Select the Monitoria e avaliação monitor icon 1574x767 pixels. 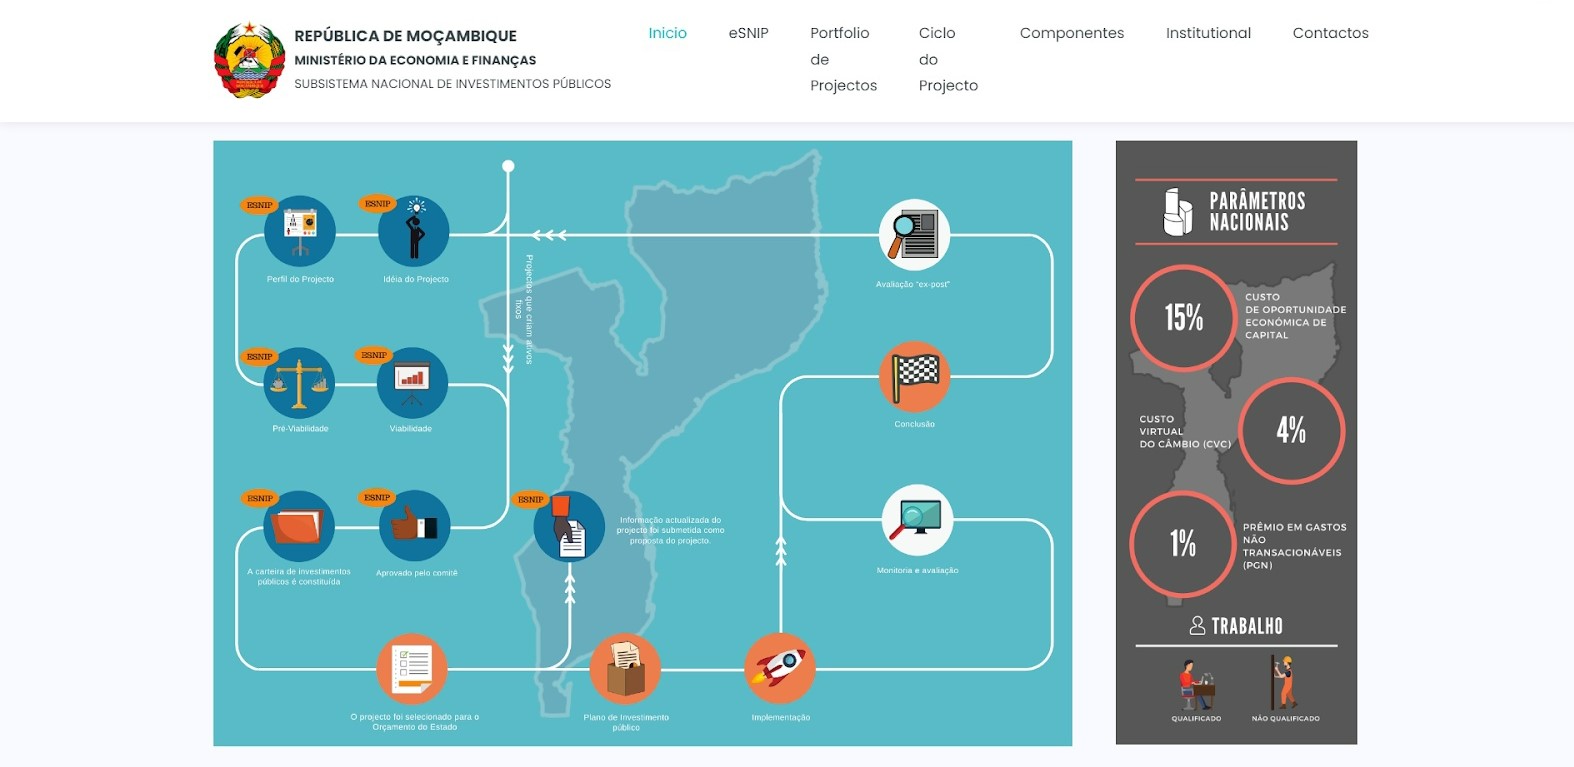click(x=917, y=521)
